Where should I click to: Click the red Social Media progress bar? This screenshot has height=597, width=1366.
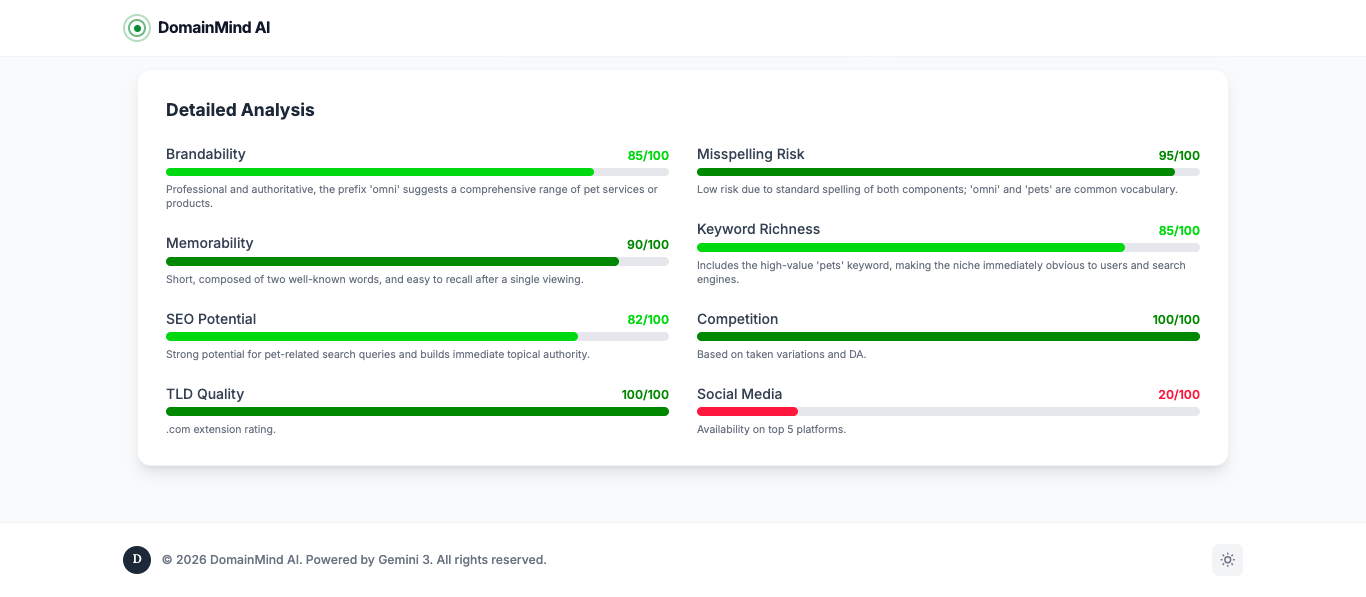coord(948,412)
